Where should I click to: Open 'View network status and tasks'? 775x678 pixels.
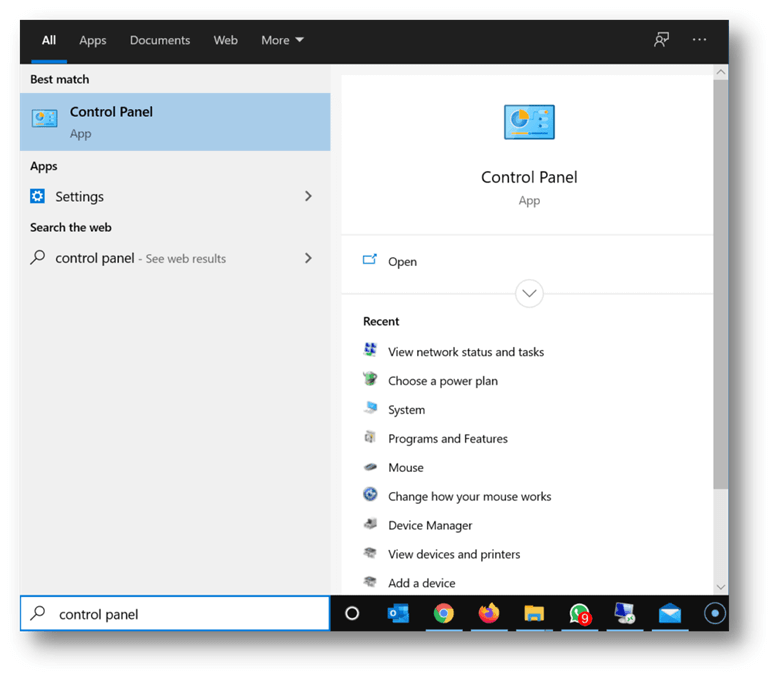tap(466, 352)
